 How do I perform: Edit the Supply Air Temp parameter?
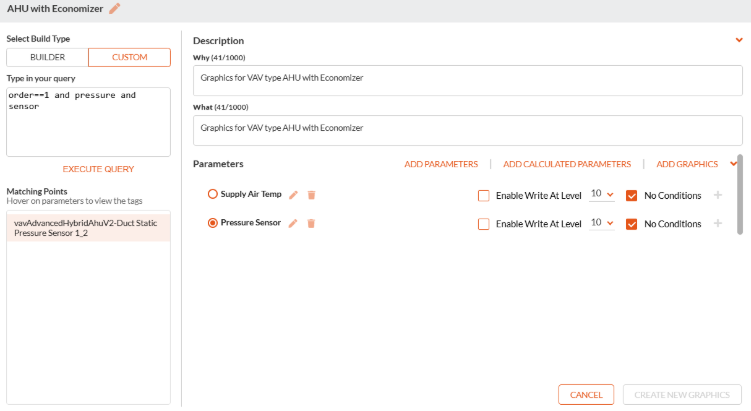293,195
